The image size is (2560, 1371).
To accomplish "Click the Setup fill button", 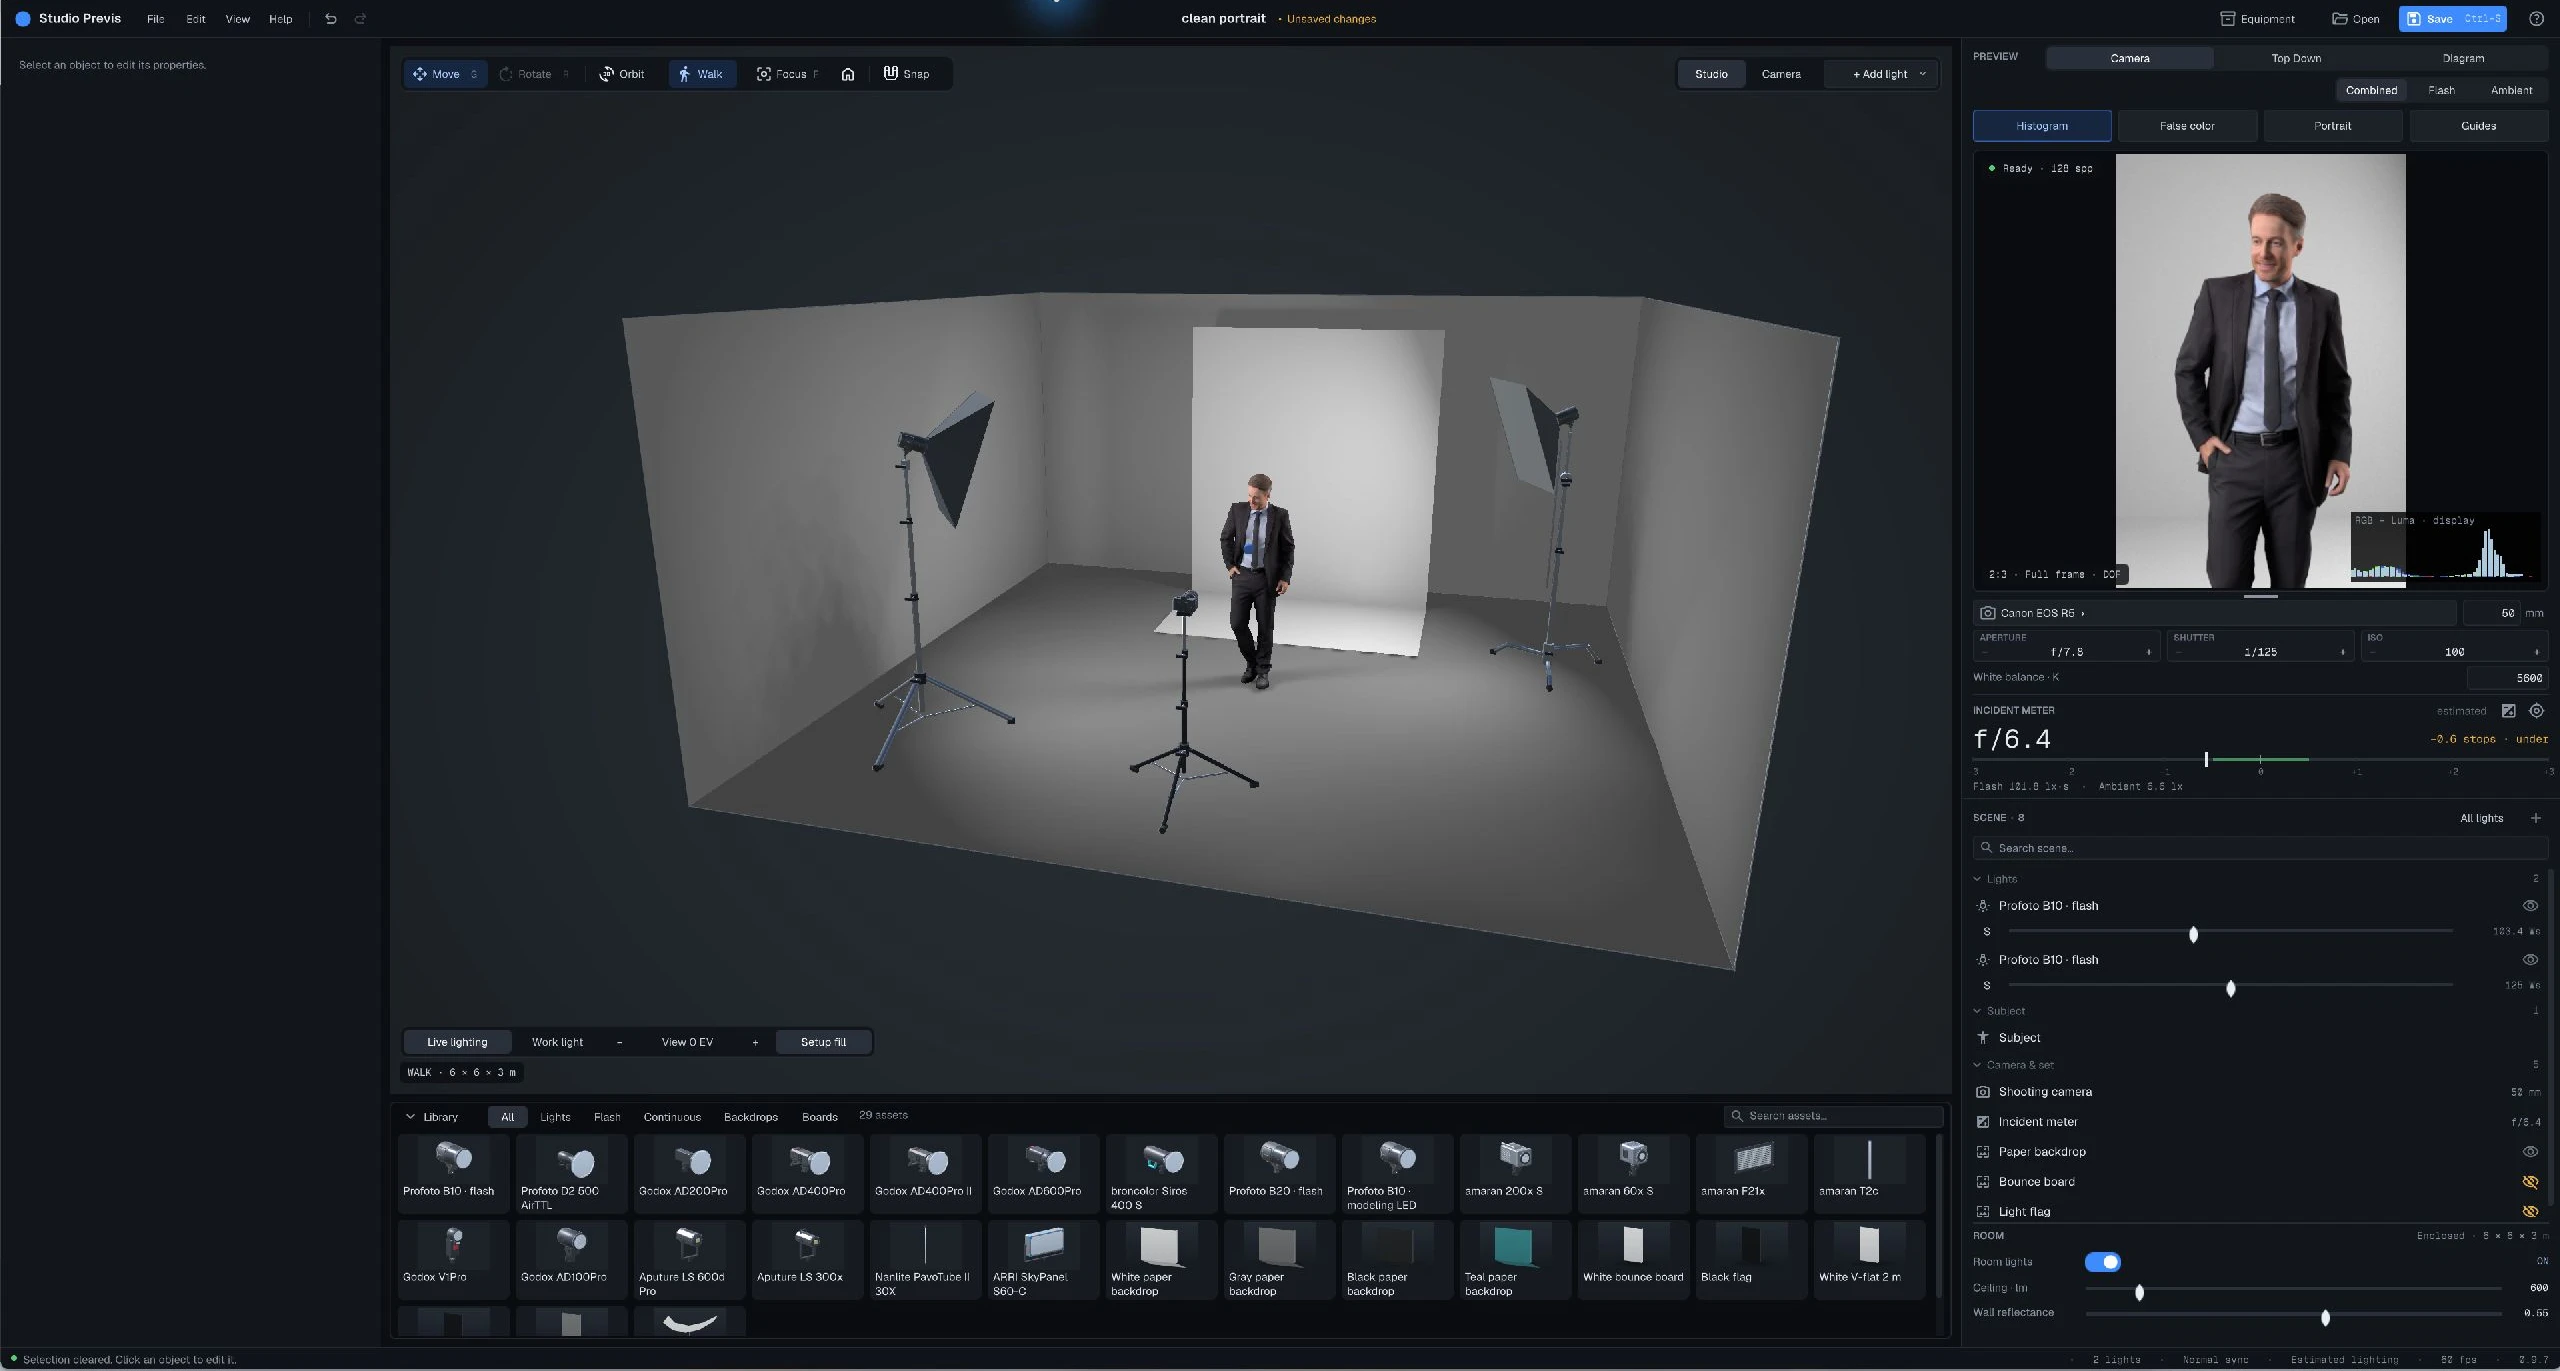I will [823, 1042].
